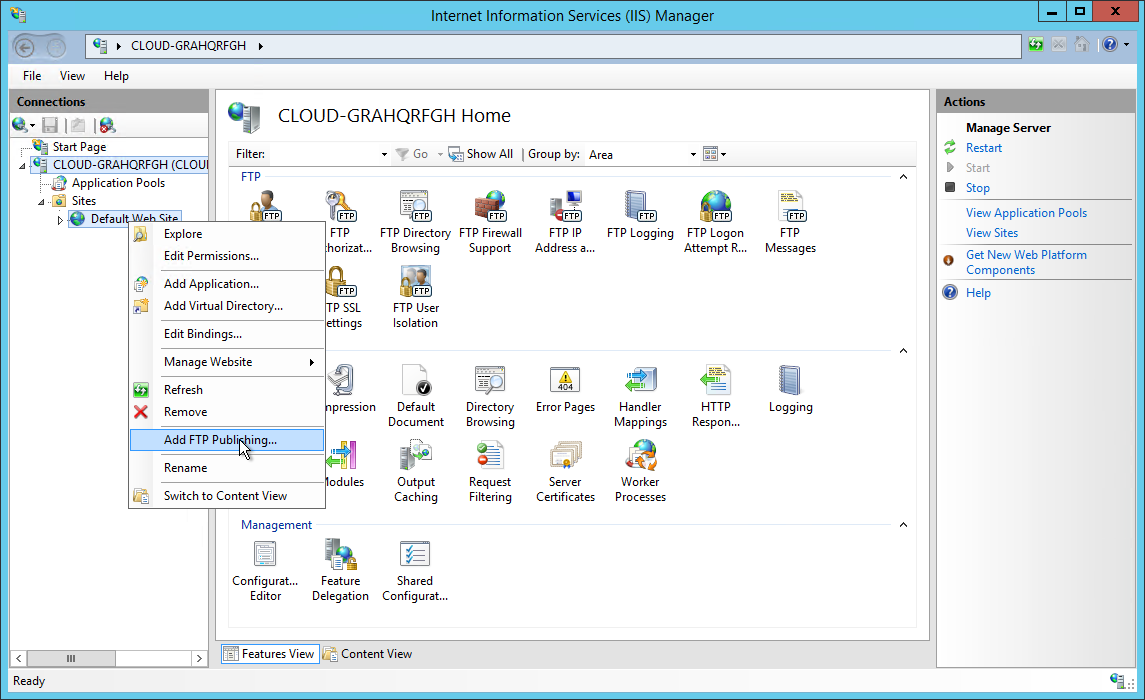The width and height of the screenshot is (1145, 700).
Task: Open Directory Browsing feature in IIS section
Action: 490,396
